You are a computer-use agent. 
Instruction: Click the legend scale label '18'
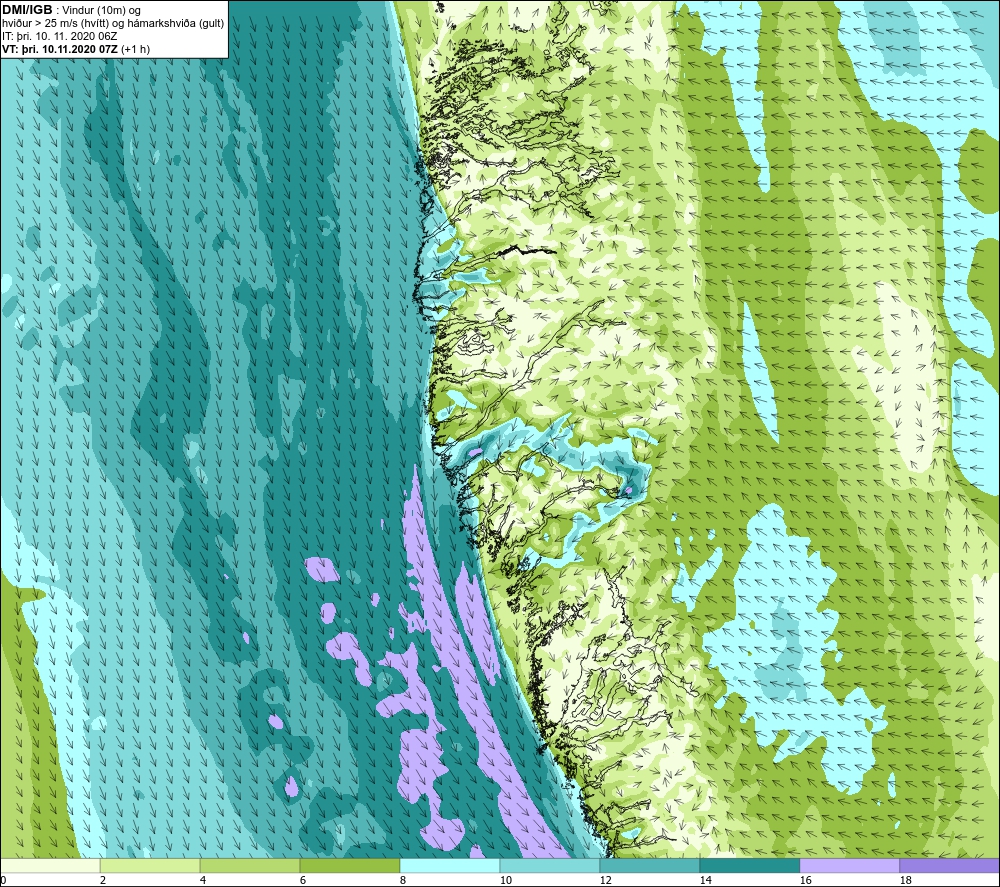click(906, 881)
